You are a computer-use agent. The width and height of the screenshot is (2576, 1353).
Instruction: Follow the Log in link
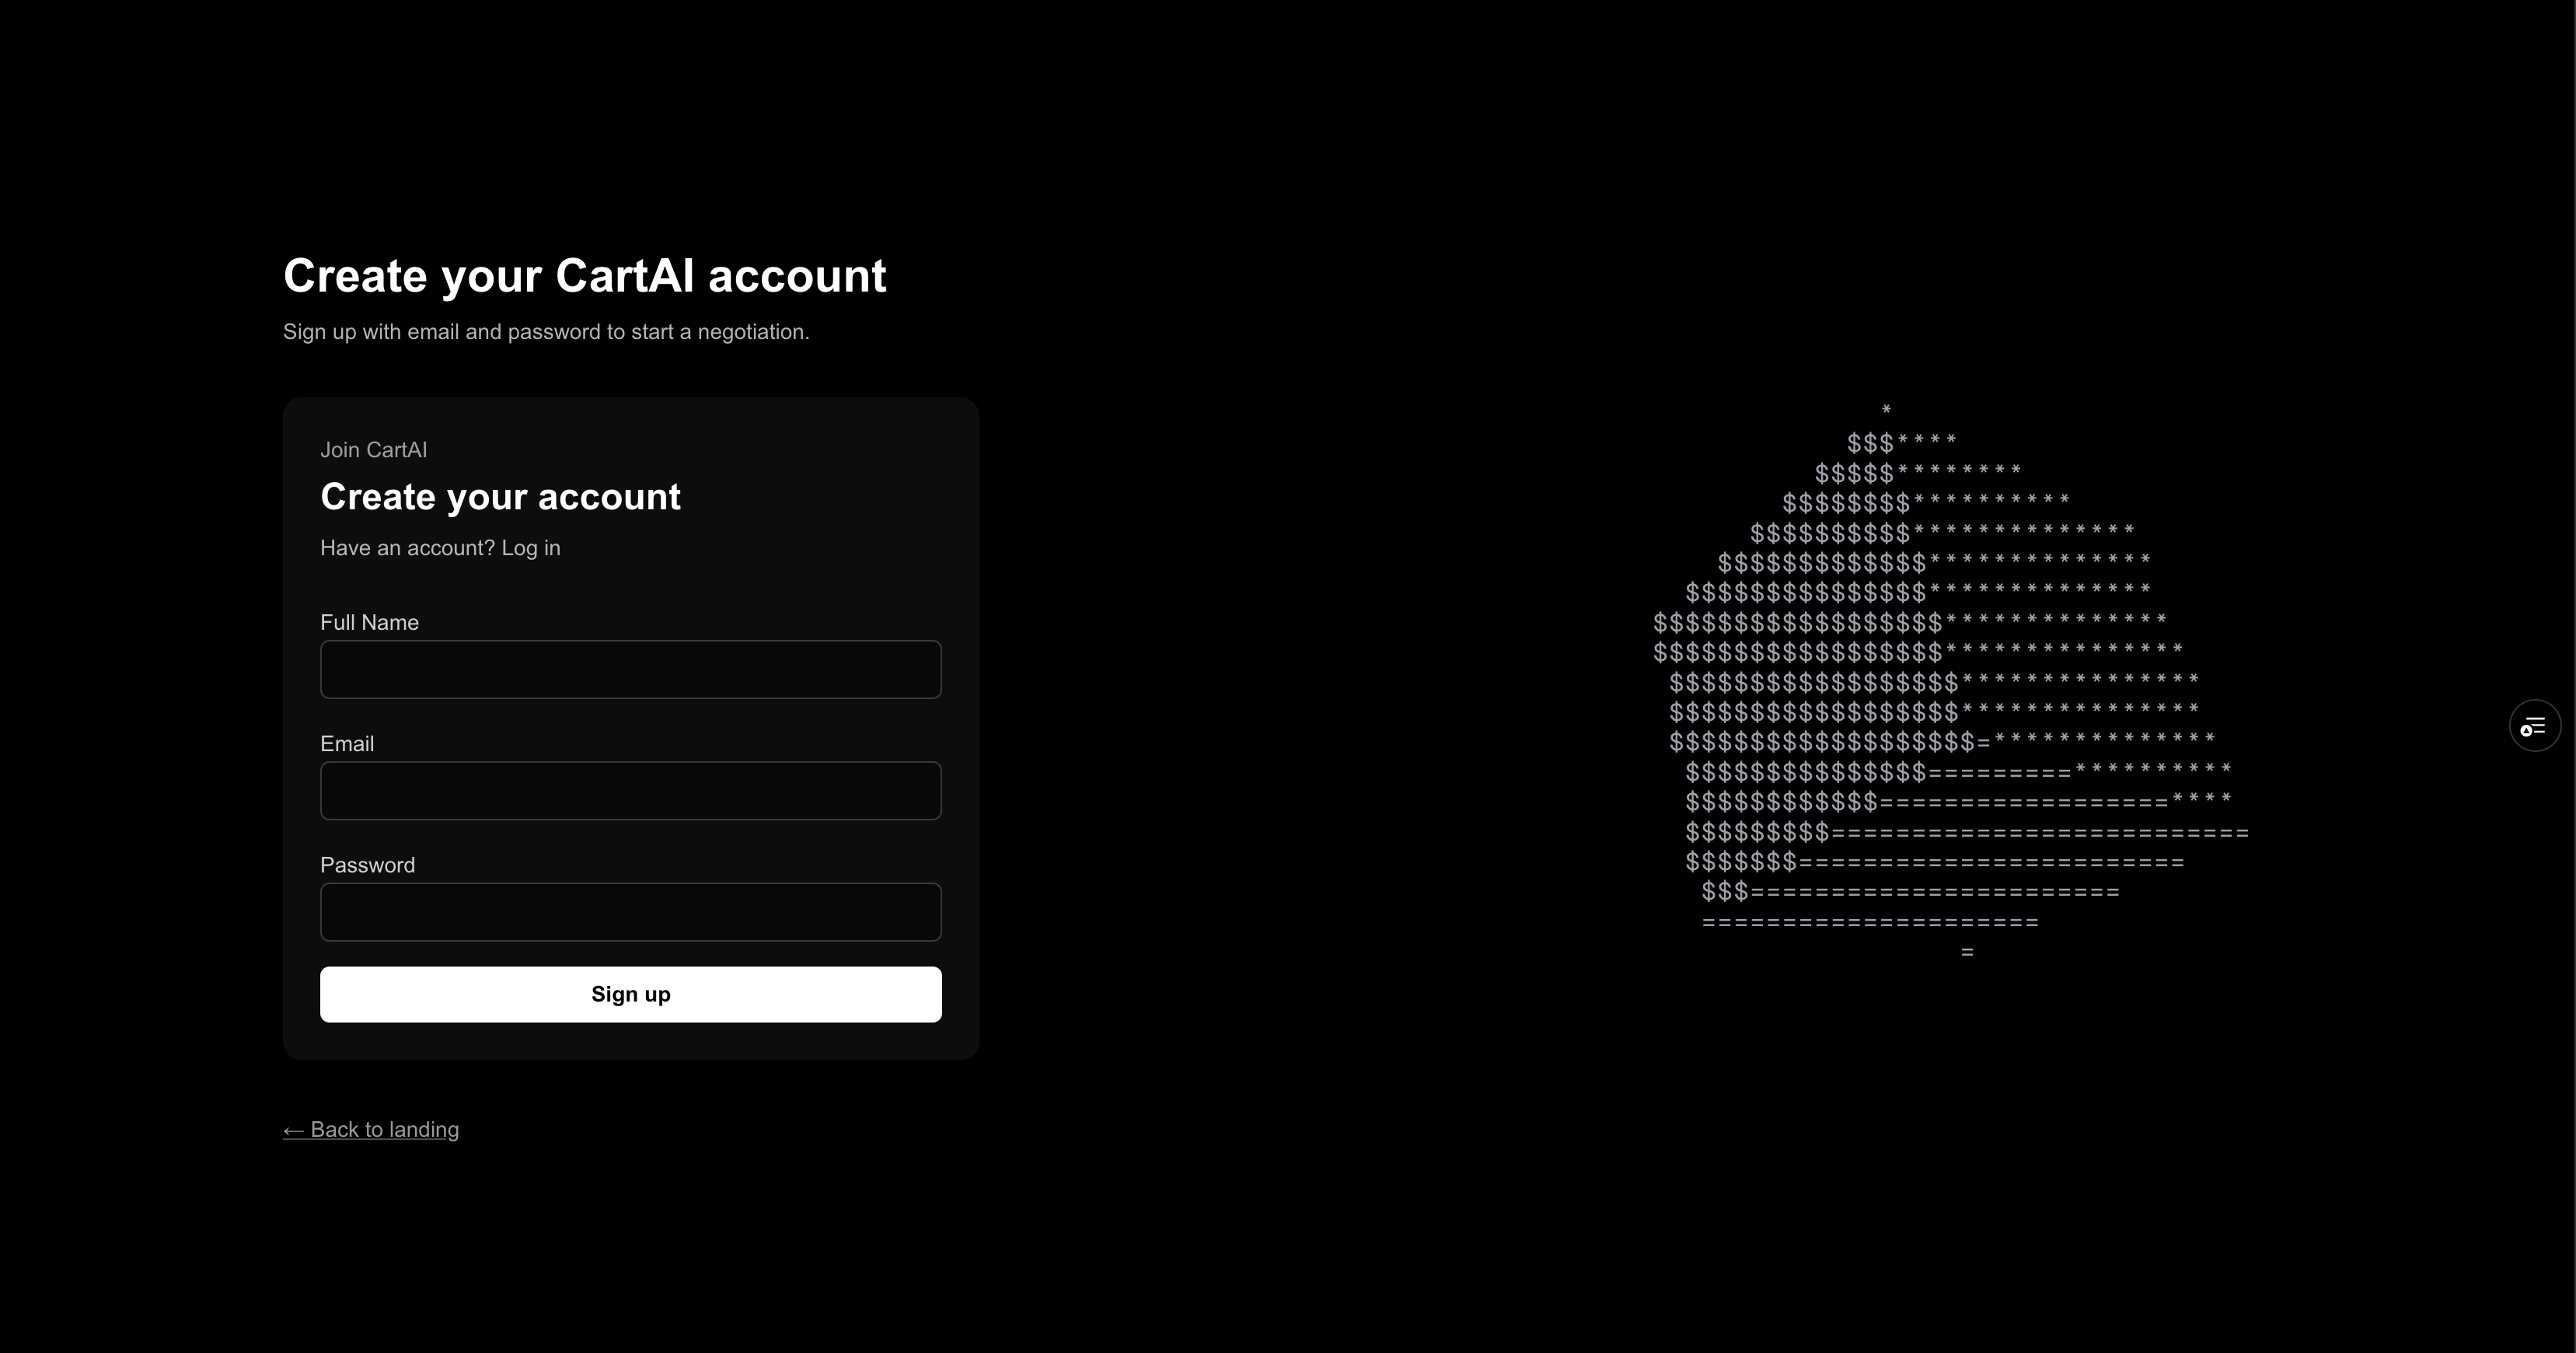pyautogui.click(x=531, y=548)
